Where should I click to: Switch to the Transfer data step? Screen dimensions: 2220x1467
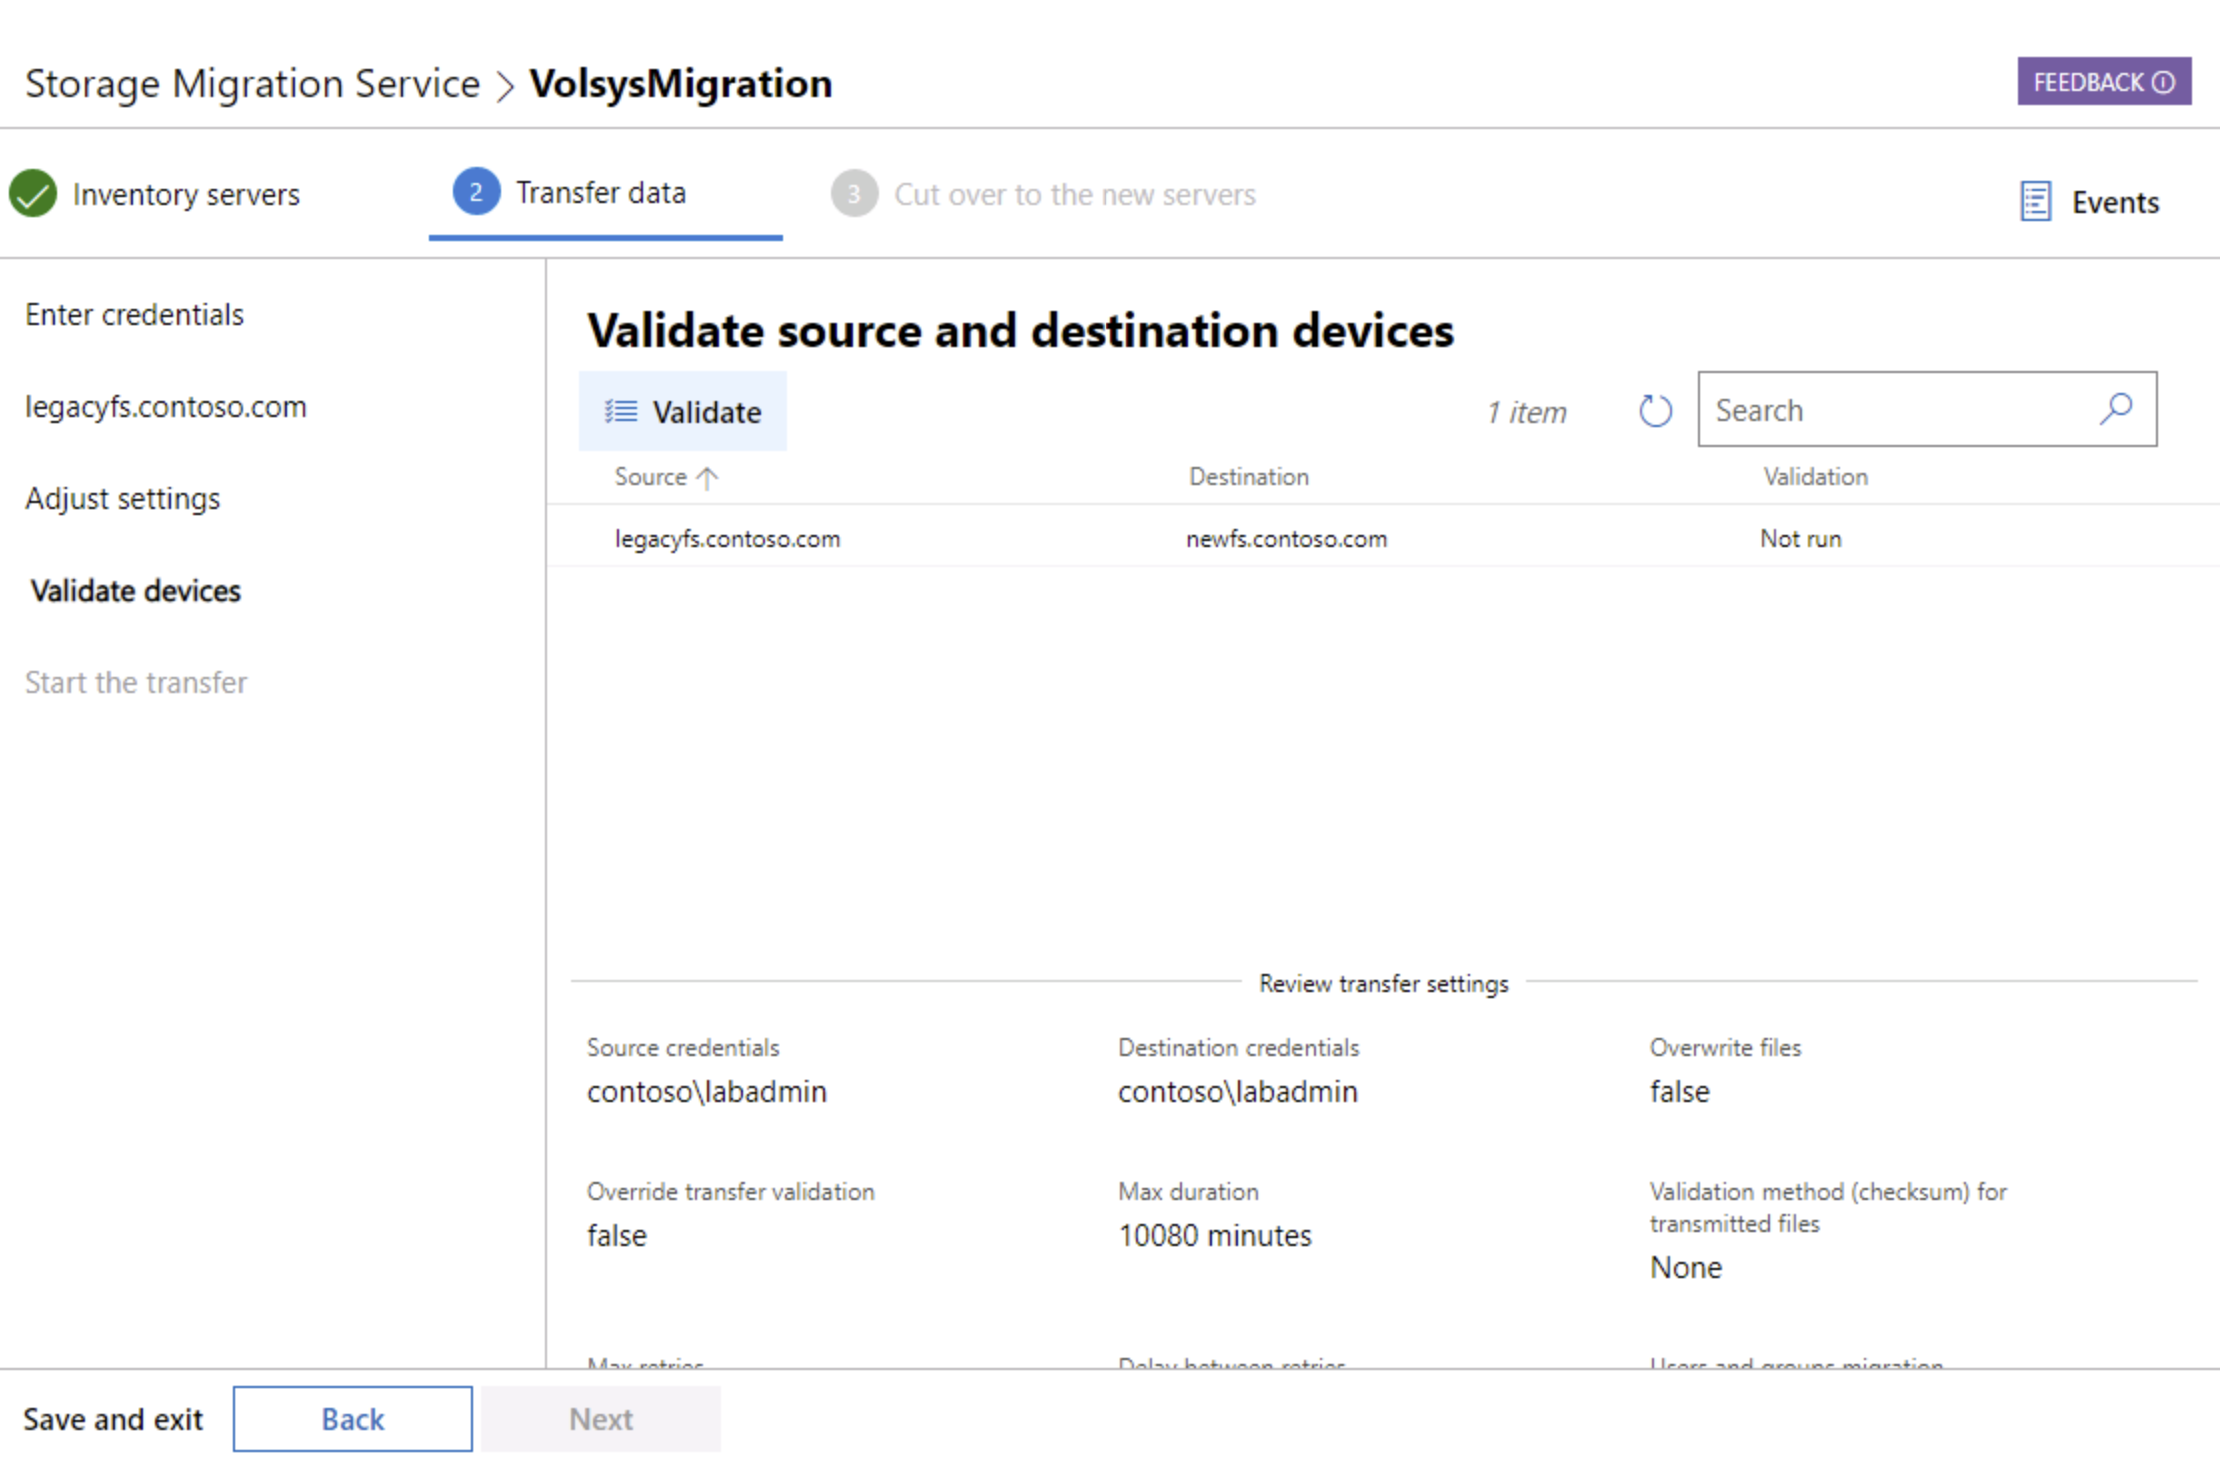pyautogui.click(x=600, y=192)
